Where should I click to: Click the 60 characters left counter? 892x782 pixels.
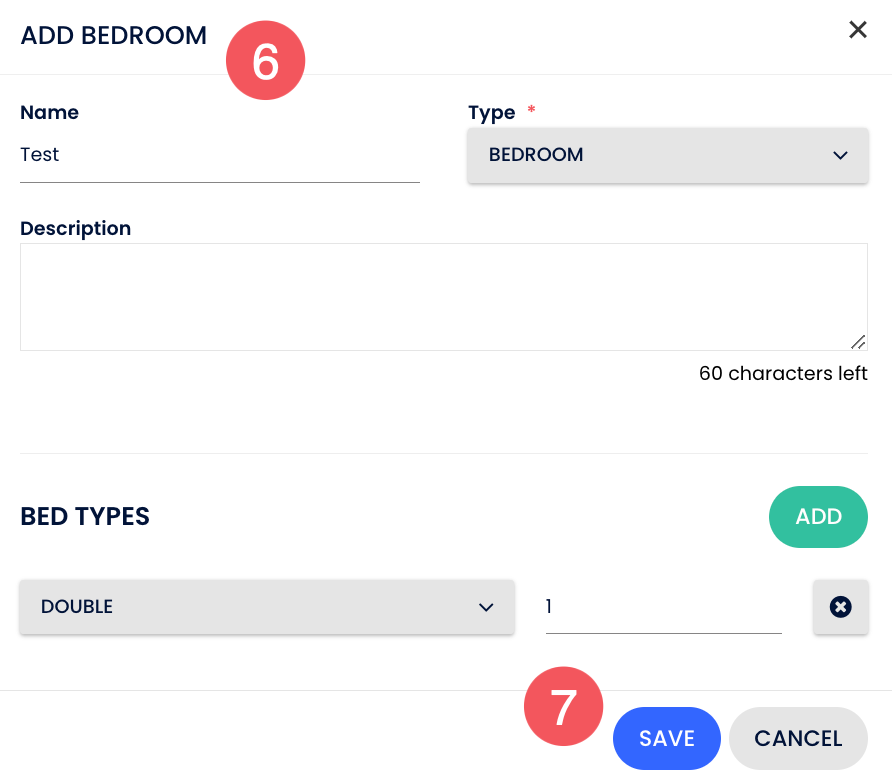point(783,374)
